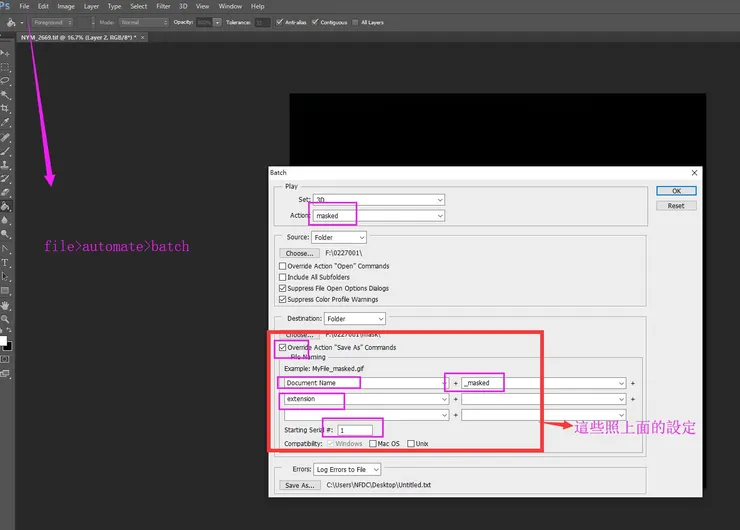Select the Hand tool
Image resolution: width=740 pixels, height=530 pixels.
5,304
